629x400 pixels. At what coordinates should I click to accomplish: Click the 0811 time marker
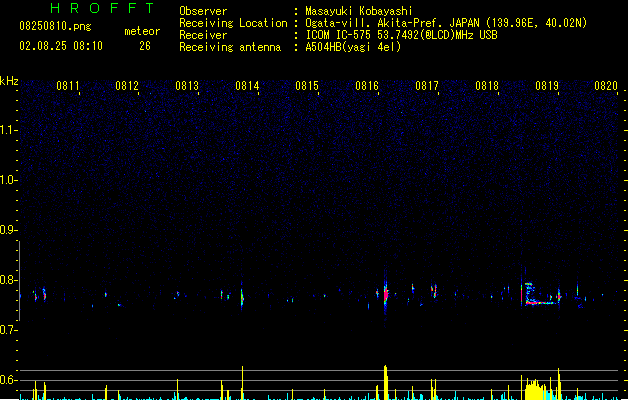[67, 86]
